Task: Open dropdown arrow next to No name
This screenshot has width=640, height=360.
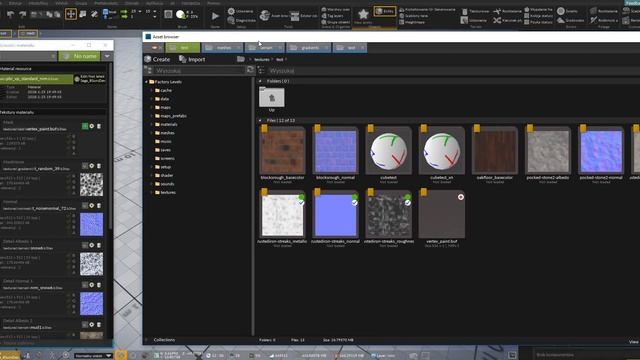Action: pos(107,56)
